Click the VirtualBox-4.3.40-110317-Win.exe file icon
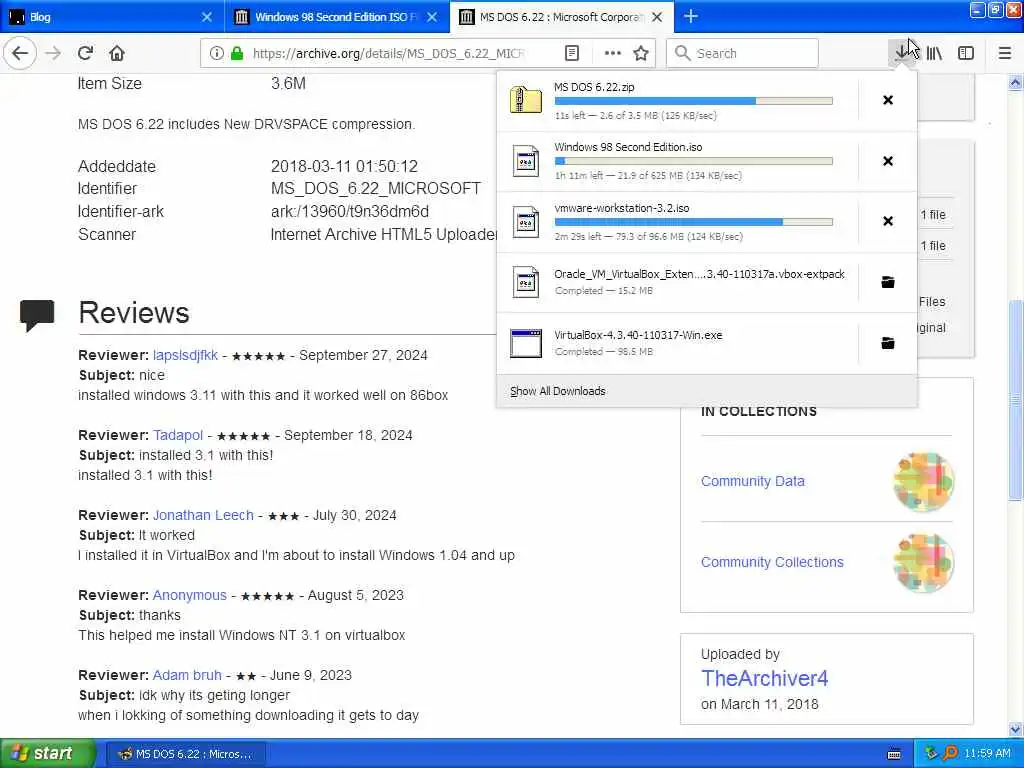Image resolution: width=1024 pixels, height=768 pixels. 526,343
